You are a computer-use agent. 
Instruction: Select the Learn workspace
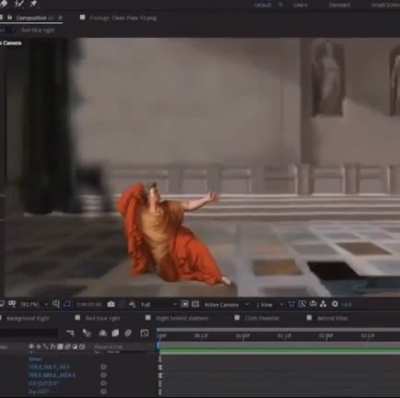click(300, 5)
